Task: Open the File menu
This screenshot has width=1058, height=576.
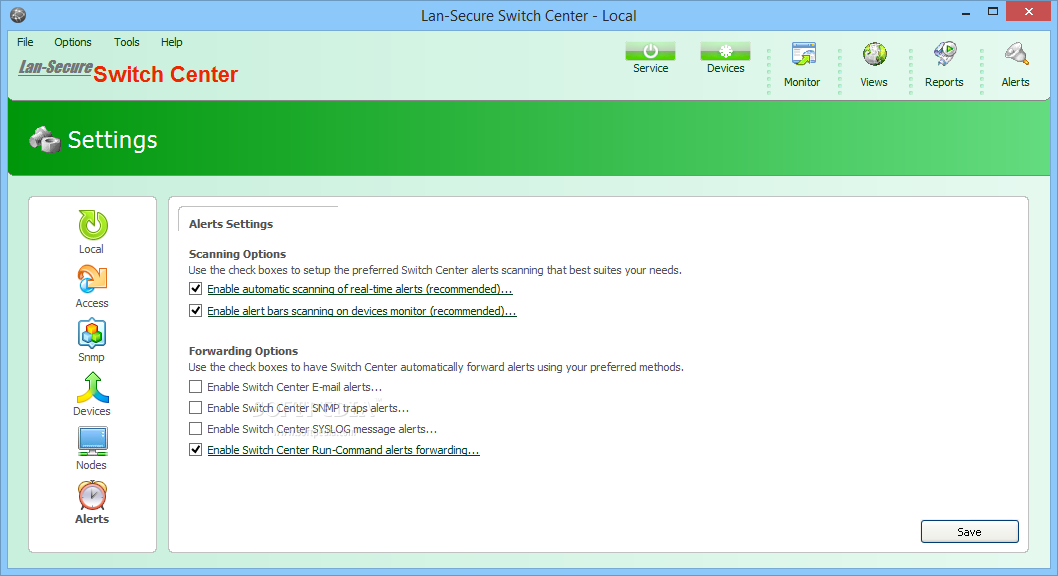Action: (25, 42)
